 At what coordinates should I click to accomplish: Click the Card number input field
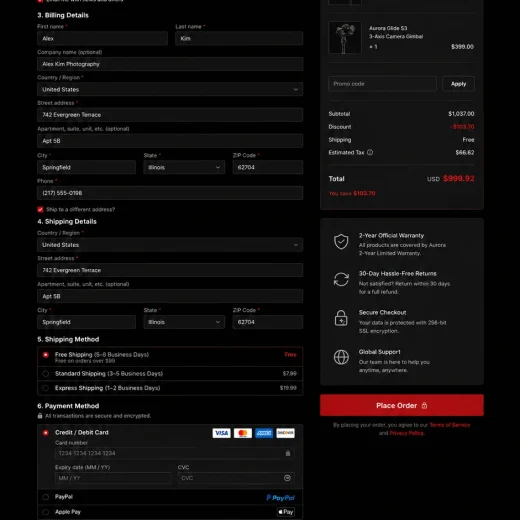[175, 453]
